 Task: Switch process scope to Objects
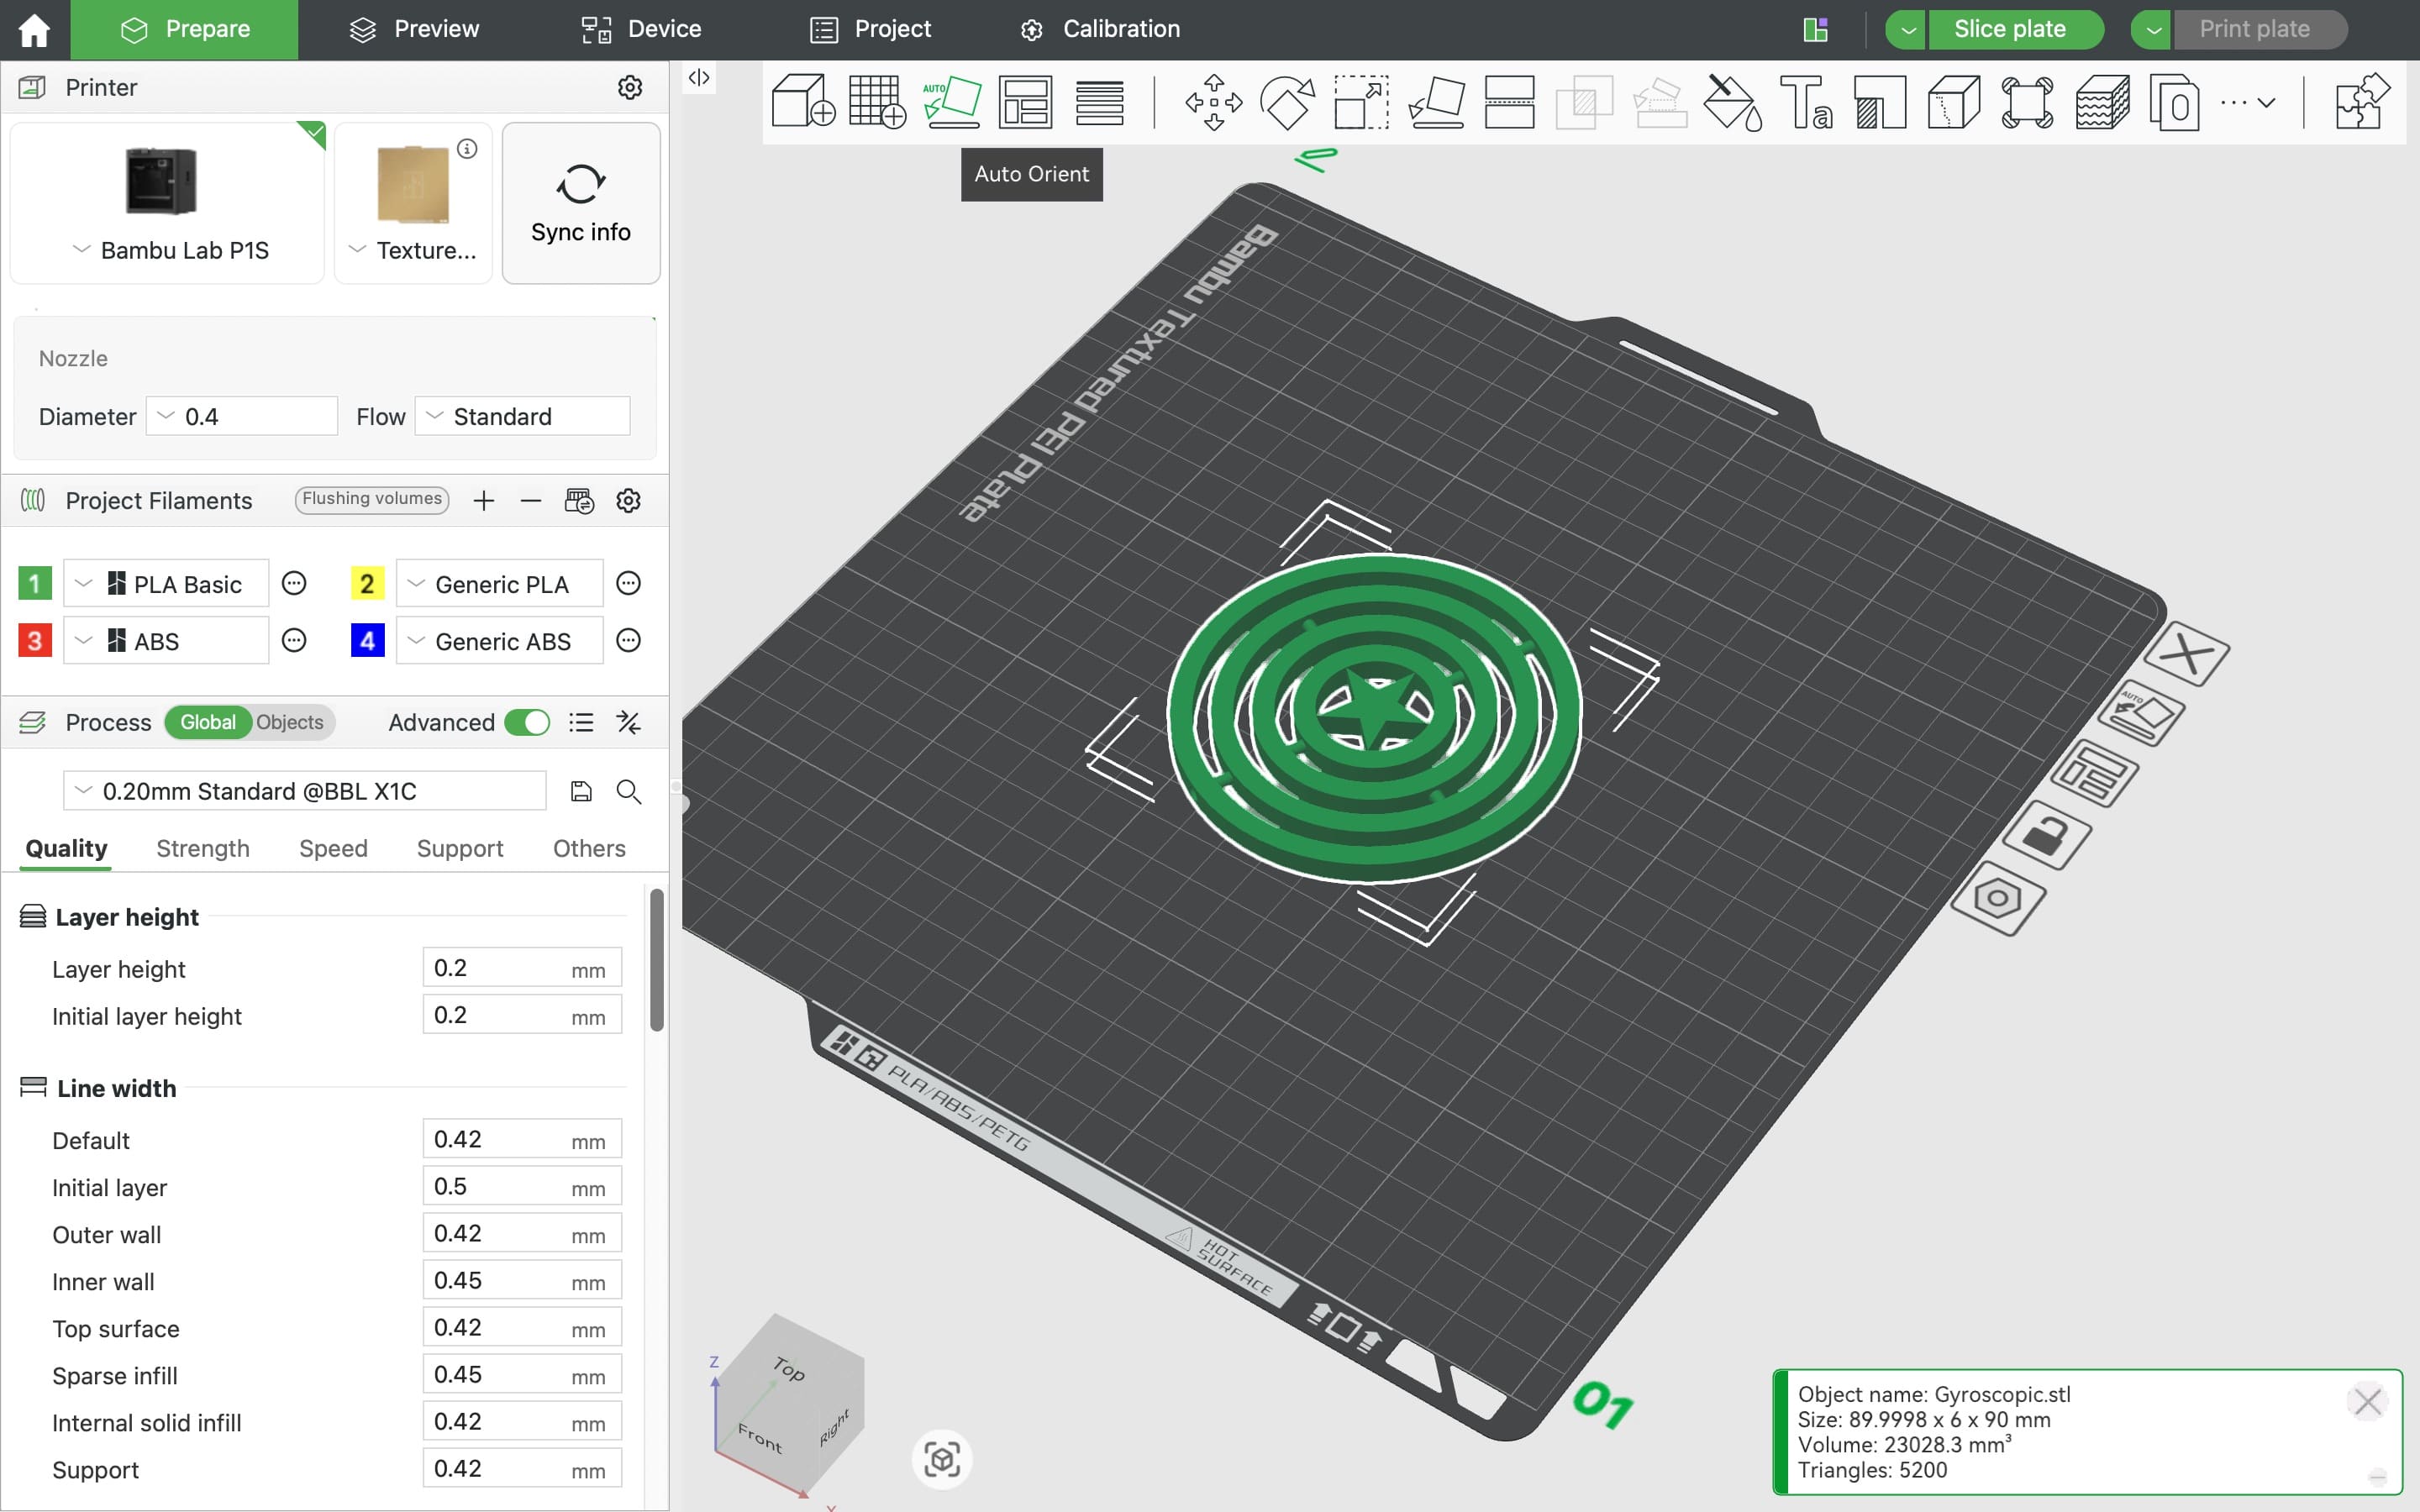click(x=289, y=722)
